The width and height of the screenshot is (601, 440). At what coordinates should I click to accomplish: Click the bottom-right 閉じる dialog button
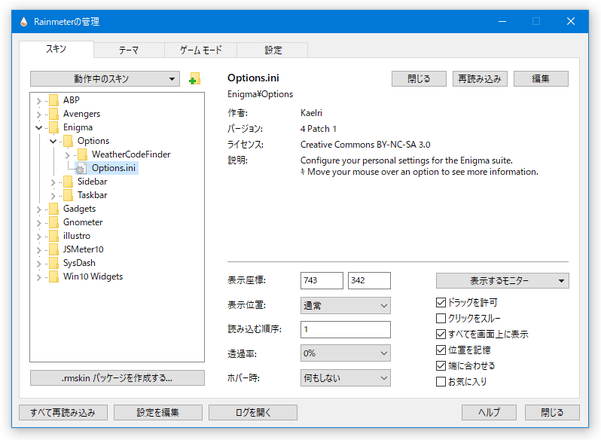click(552, 412)
